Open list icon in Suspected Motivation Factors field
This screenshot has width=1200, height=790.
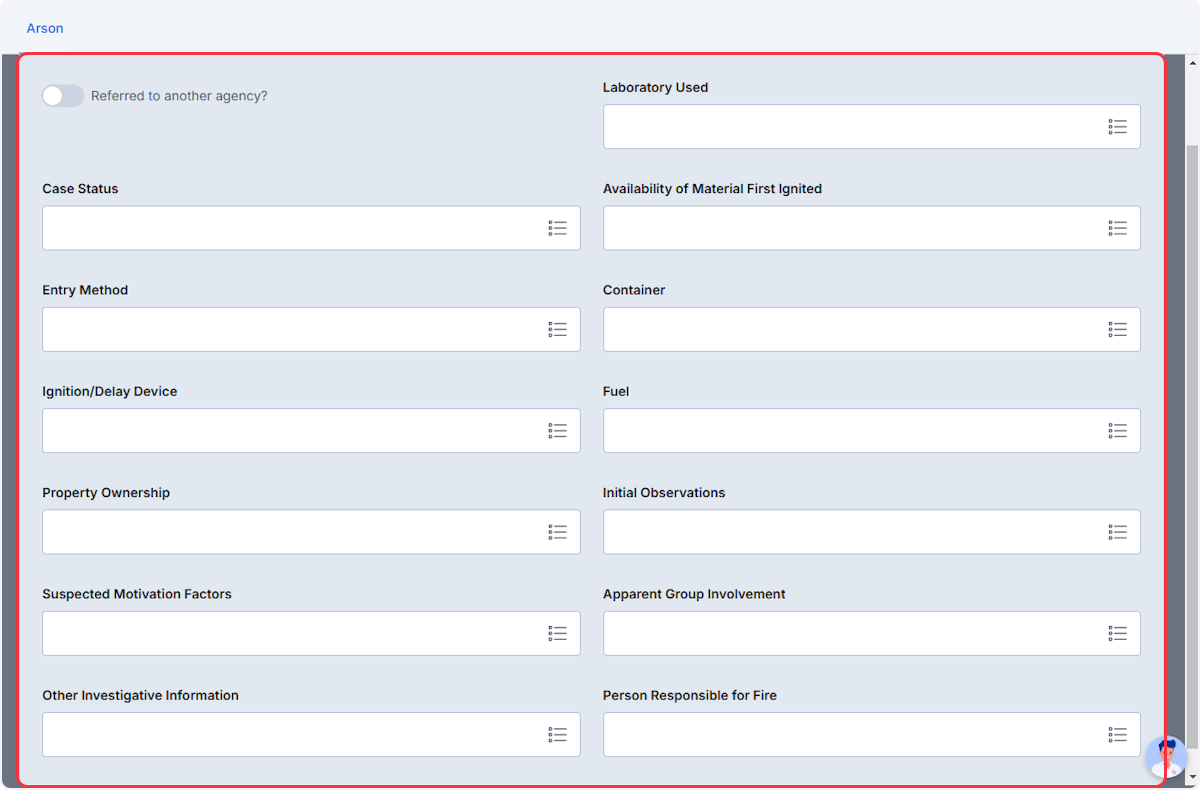point(557,633)
